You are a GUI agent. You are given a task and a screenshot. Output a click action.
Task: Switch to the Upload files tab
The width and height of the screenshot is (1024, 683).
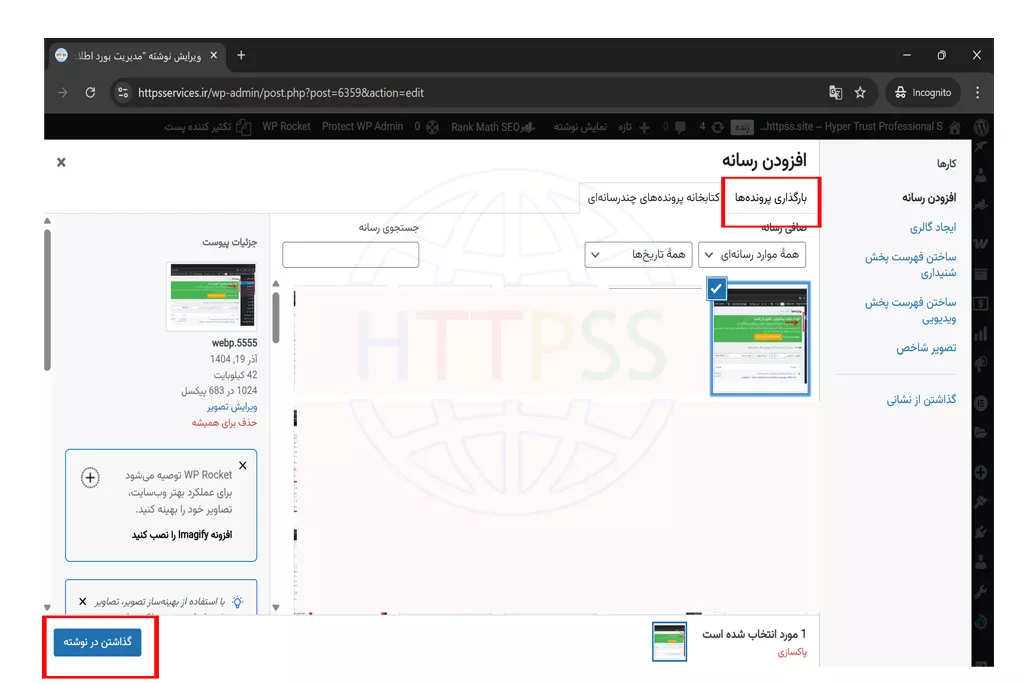click(770, 198)
